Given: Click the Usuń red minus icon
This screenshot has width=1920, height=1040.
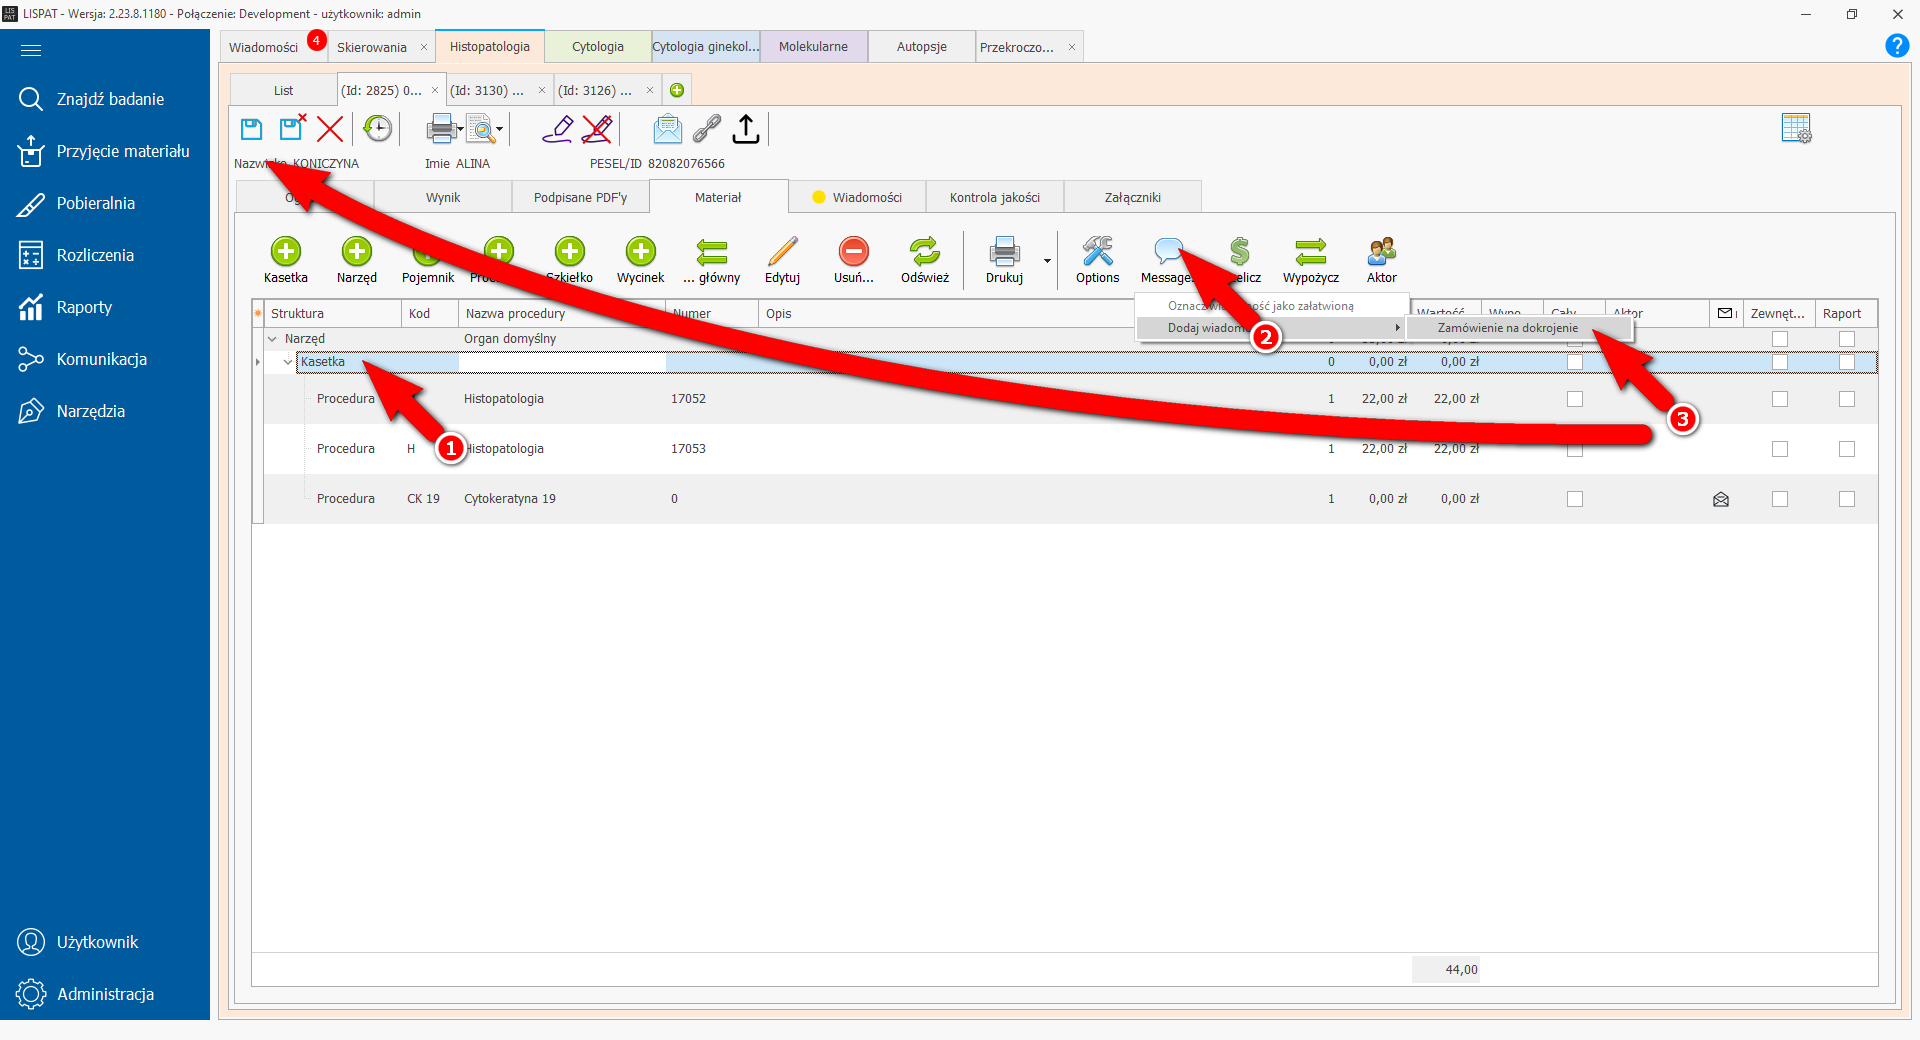Looking at the screenshot, I should [x=854, y=251].
